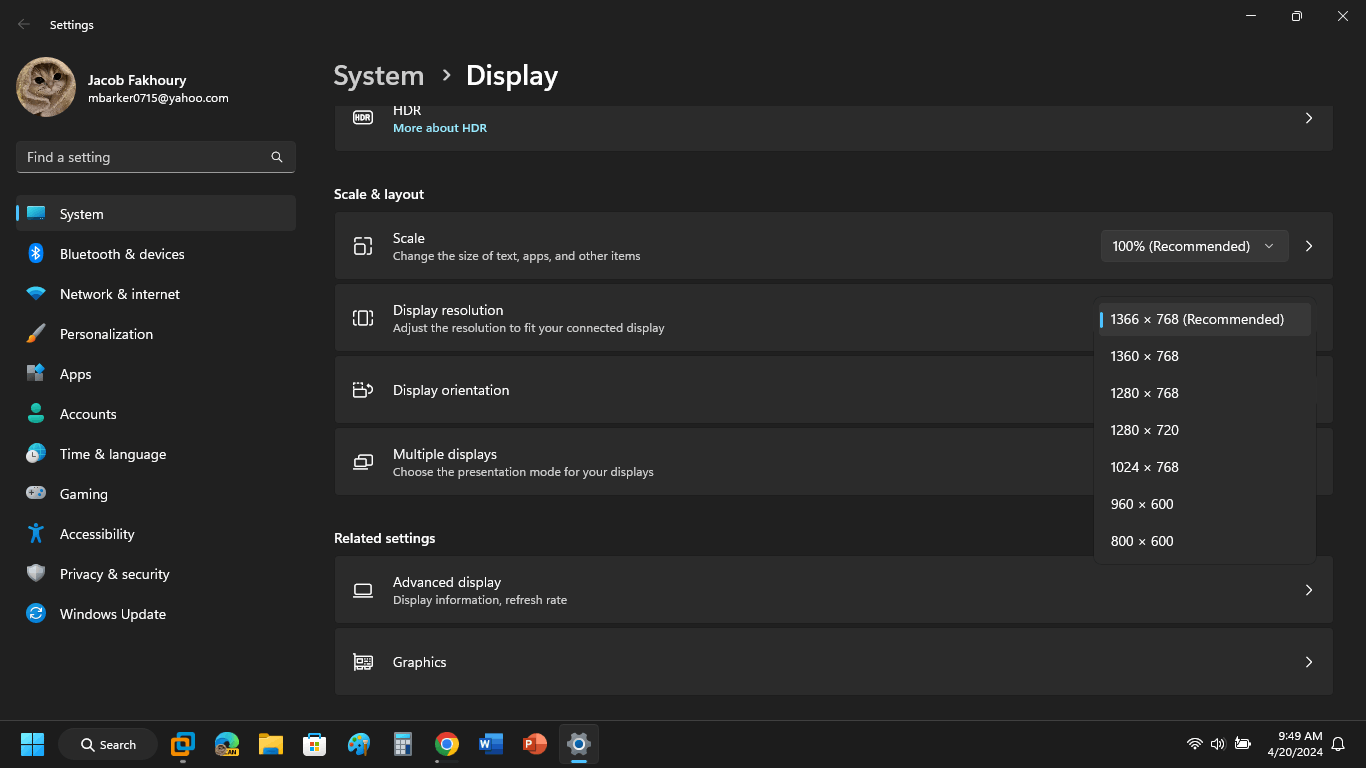
Task: Launch Google Chrome from taskbar
Action: (x=447, y=744)
